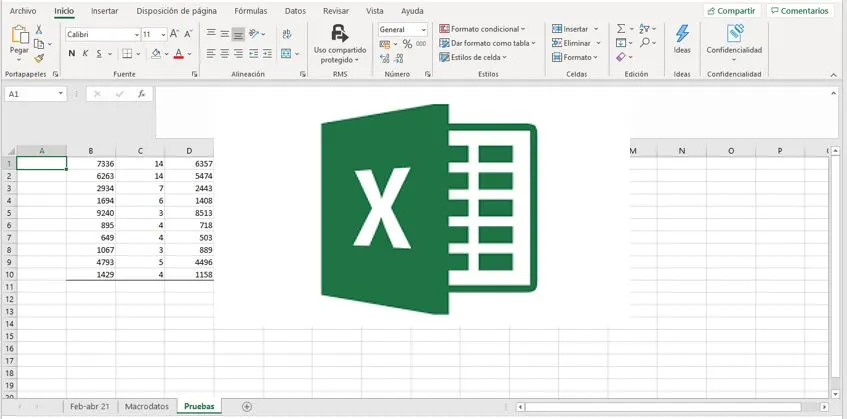The width and height of the screenshot is (847, 419).
Task: Click Eliminar cells button
Action: [x=576, y=43]
